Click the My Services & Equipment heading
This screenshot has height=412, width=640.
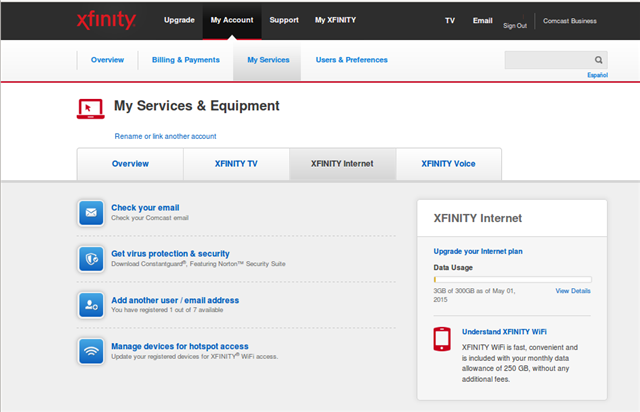click(196, 106)
